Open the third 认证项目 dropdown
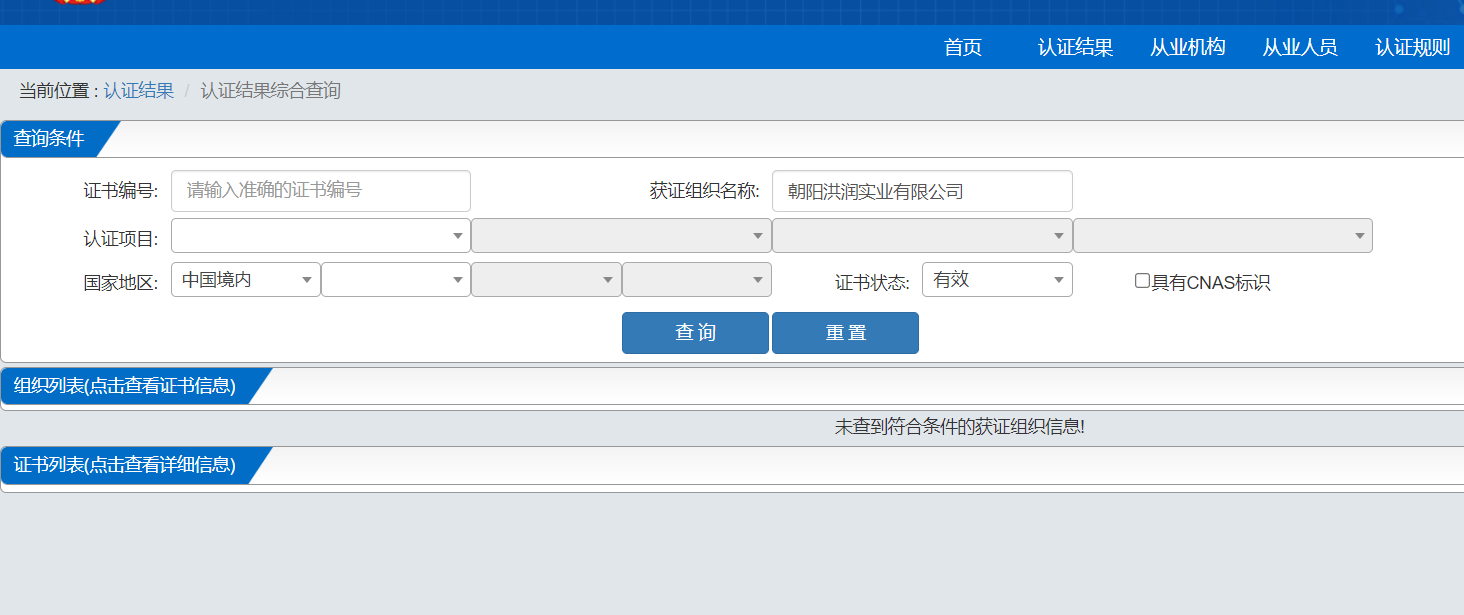The image size is (1464, 615). pos(922,236)
